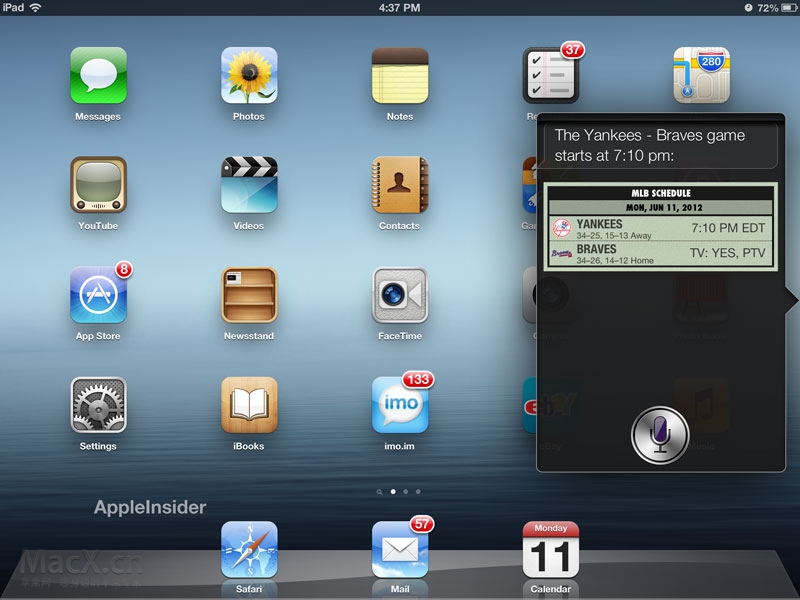Open the Messages app

(98, 76)
